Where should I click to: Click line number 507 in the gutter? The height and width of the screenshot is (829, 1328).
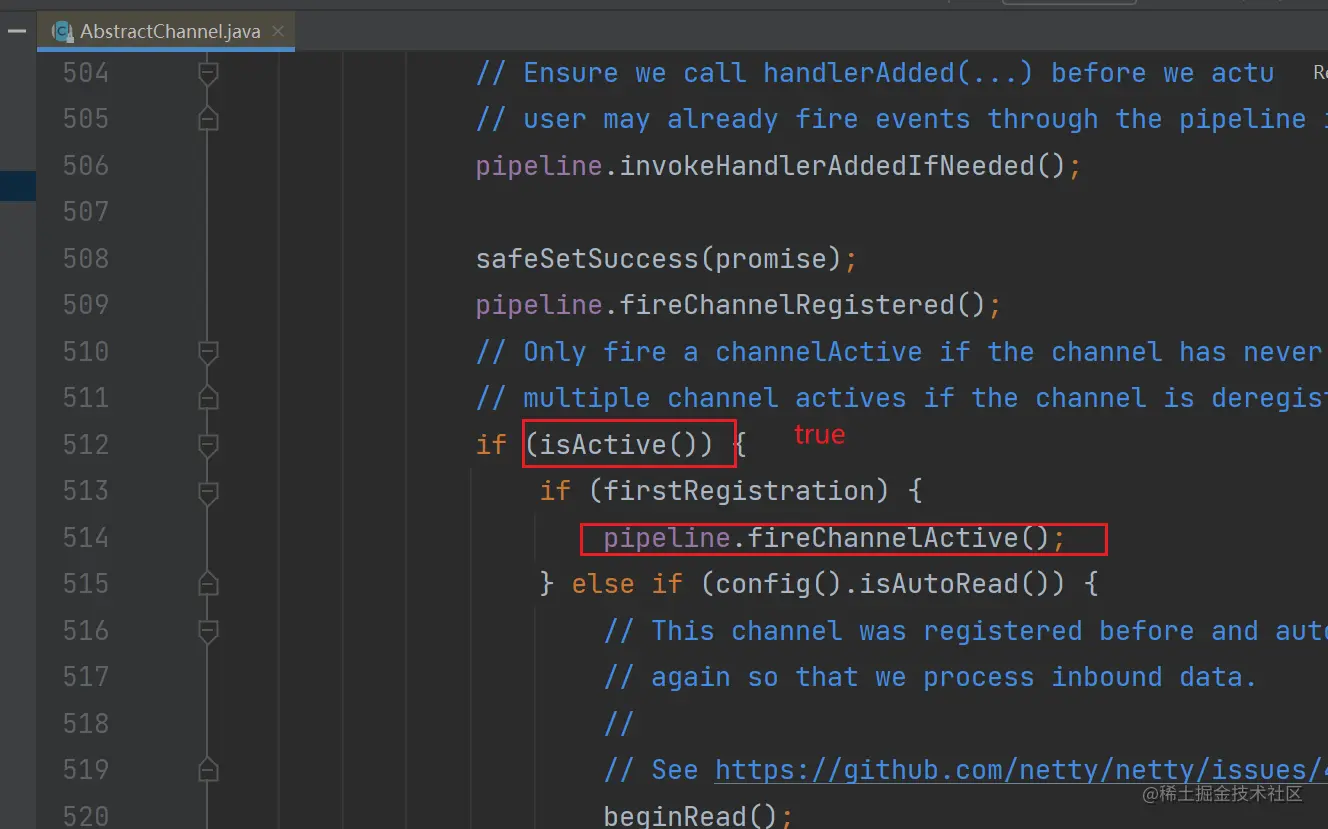[x=86, y=212]
